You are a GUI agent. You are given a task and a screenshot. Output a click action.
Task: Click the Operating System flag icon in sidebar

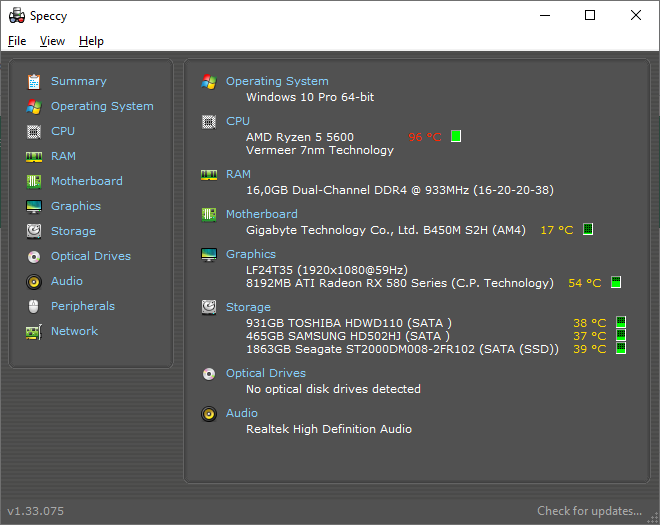tap(34, 107)
